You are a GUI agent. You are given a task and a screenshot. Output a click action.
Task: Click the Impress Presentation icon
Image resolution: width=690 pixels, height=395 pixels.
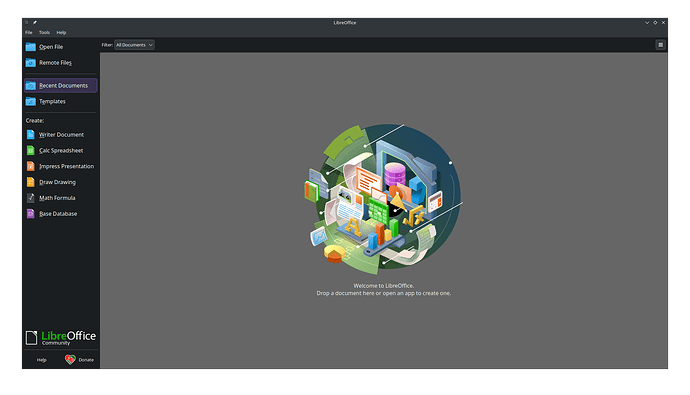(x=30, y=166)
